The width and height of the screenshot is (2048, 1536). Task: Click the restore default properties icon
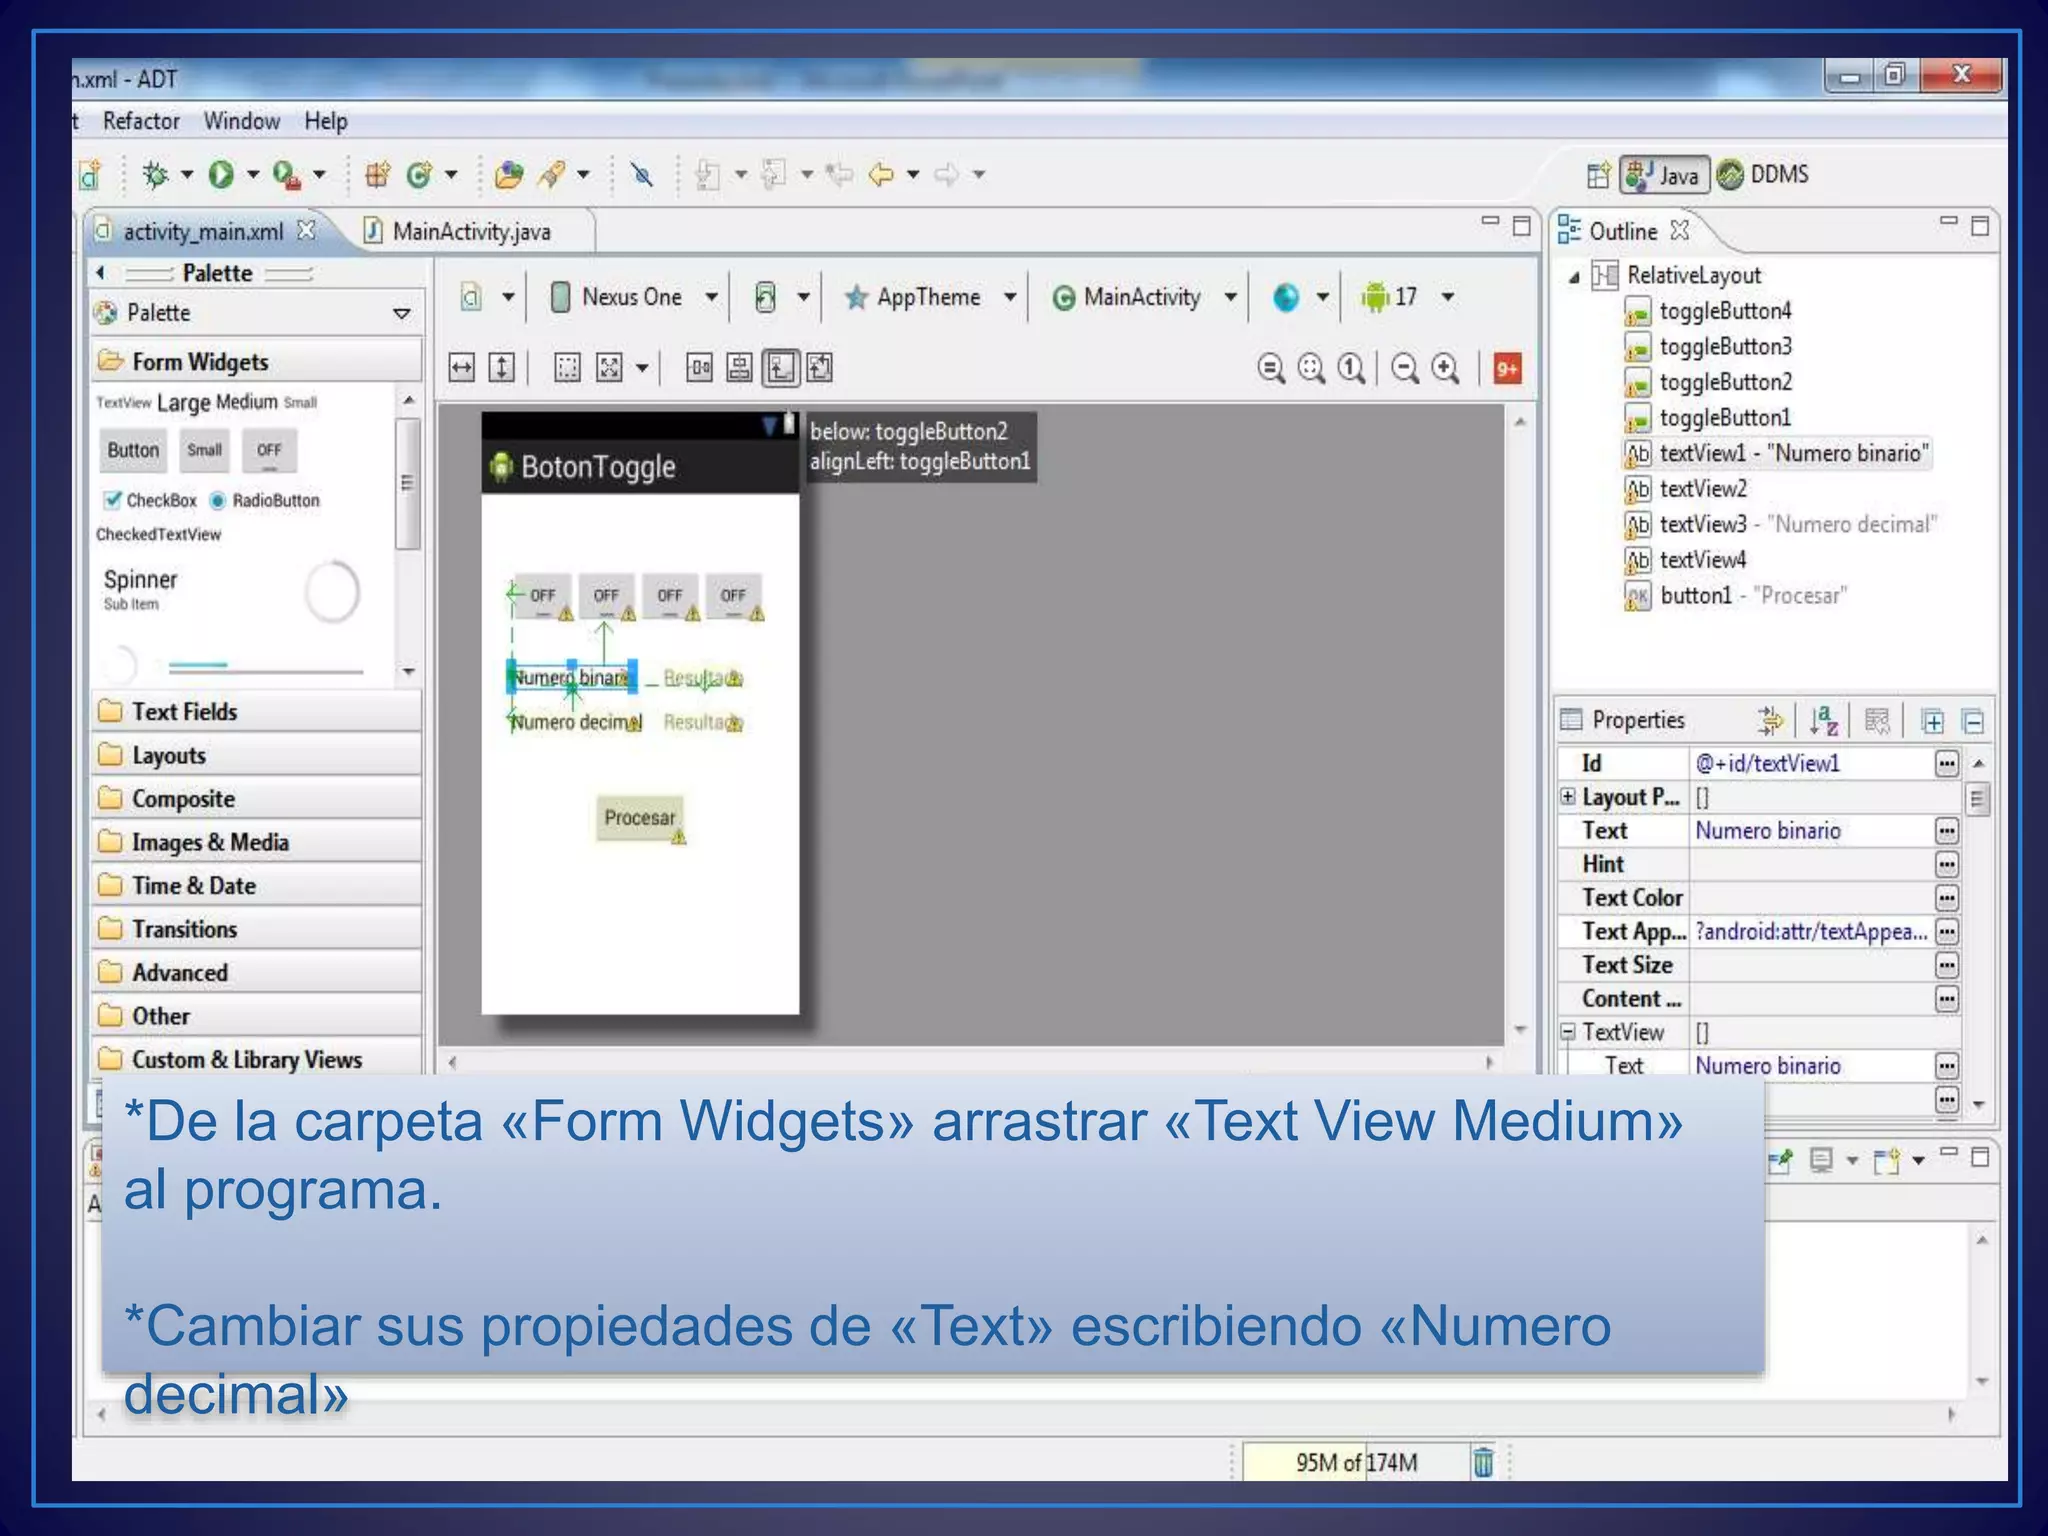1877,720
